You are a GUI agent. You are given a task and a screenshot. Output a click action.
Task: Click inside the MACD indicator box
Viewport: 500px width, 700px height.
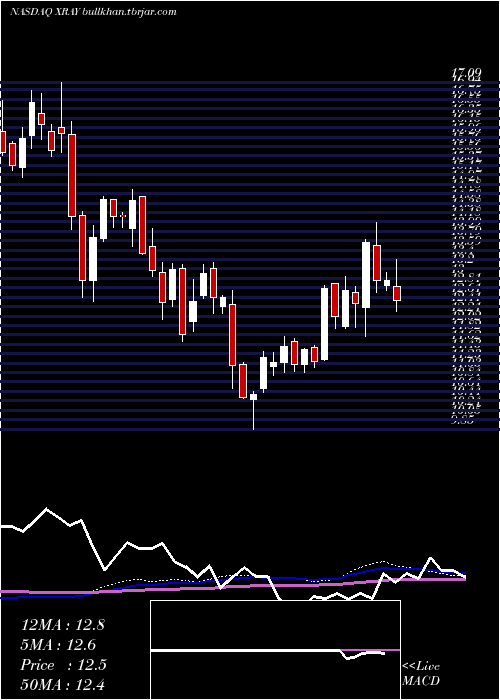(x=275, y=650)
